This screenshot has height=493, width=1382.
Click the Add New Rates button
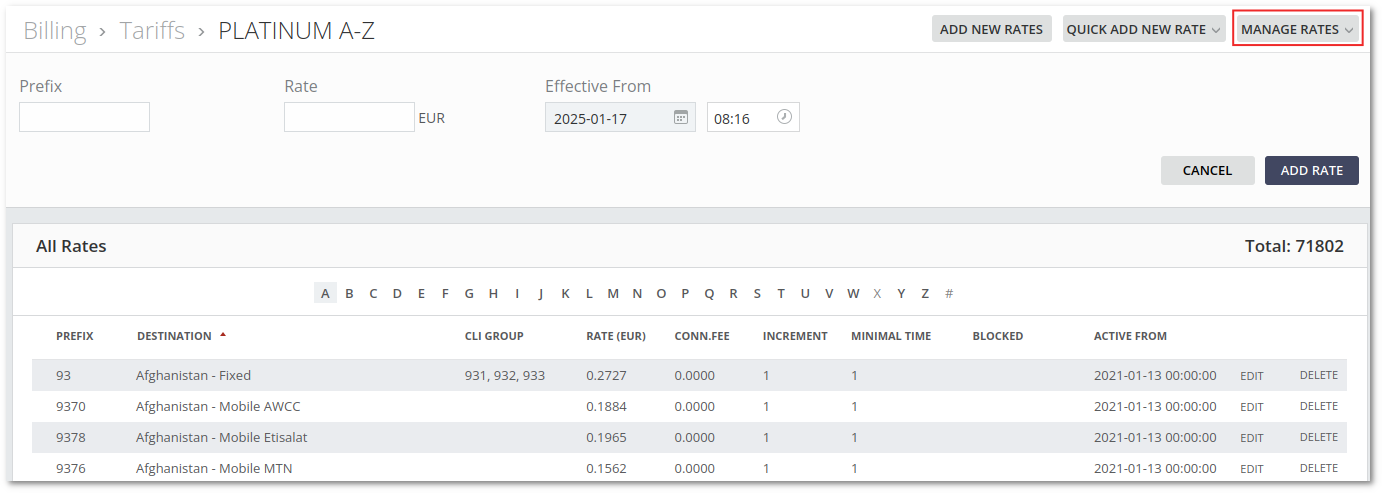pos(991,29)
